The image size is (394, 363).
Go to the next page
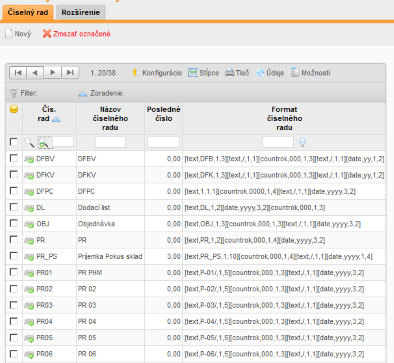pos(53,72)
